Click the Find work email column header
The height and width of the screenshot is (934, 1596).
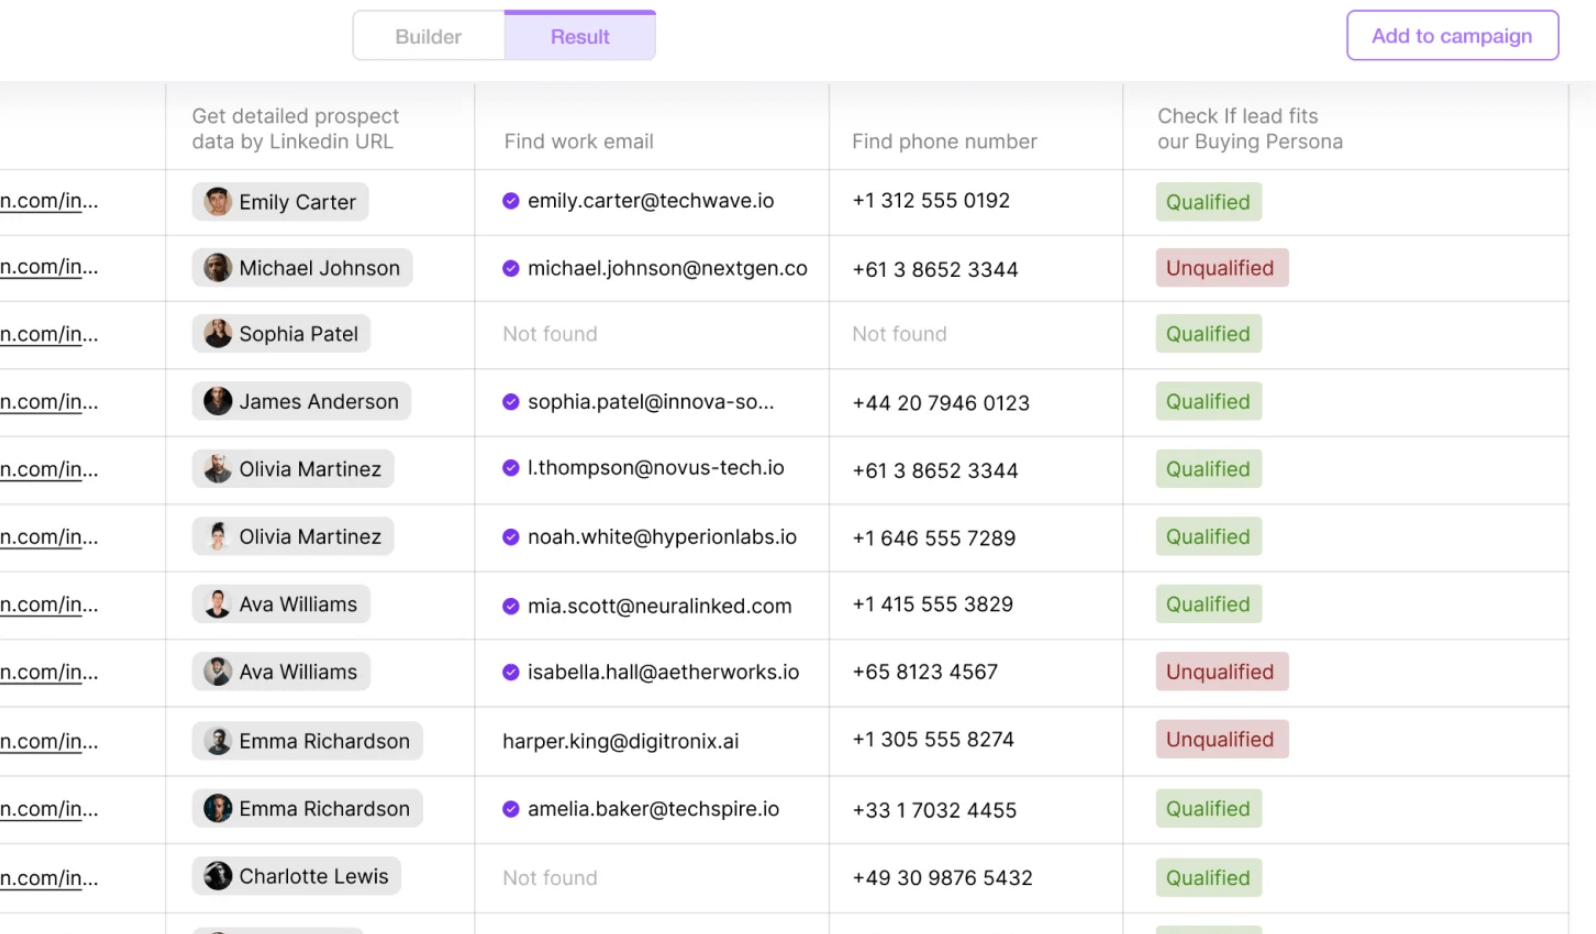click(578, 142)
